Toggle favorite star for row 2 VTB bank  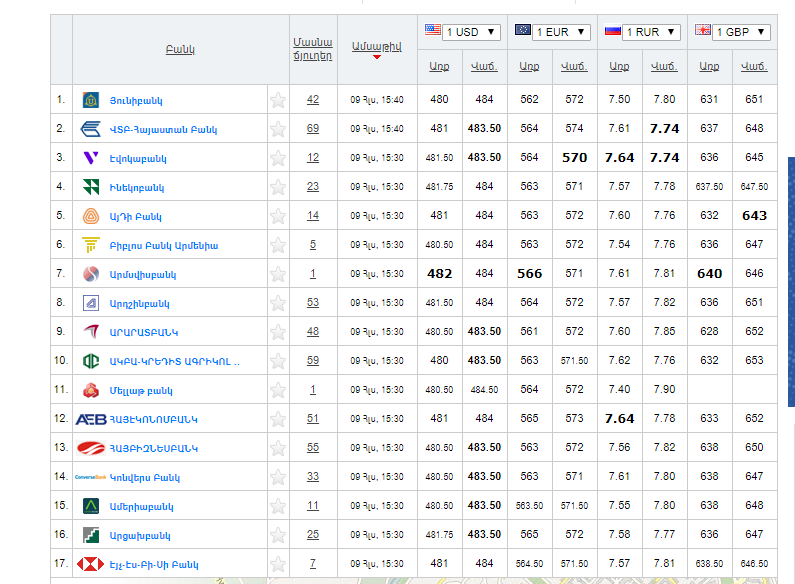click(x=278, y=129)
